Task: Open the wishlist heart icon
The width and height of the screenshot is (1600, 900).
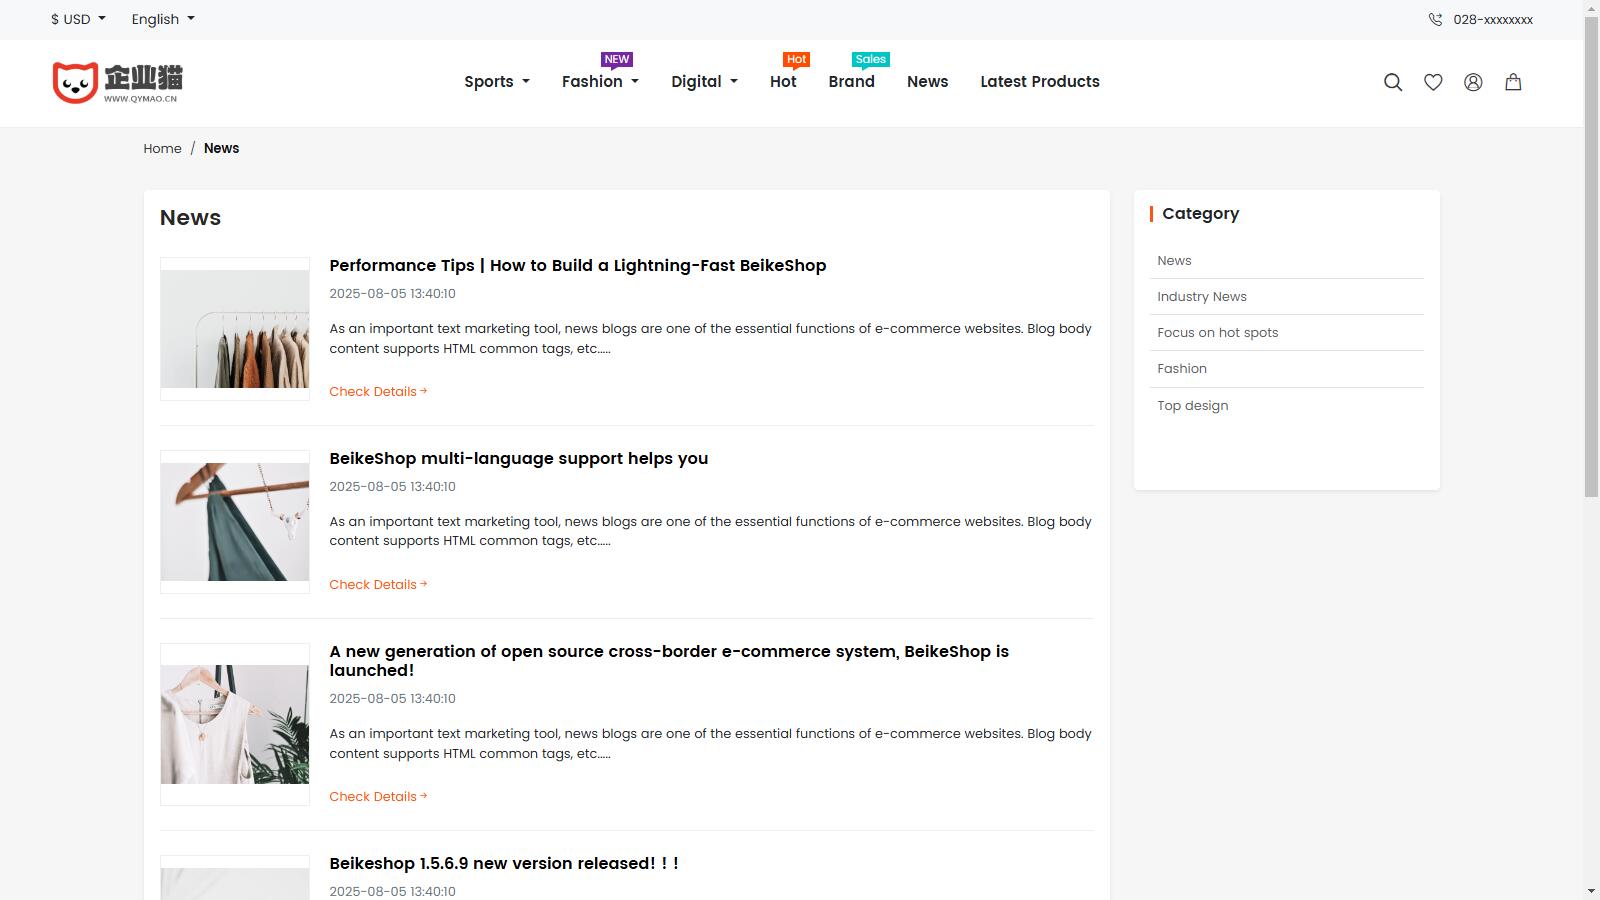Action: pyautogui.click(x=1433, y=82)
